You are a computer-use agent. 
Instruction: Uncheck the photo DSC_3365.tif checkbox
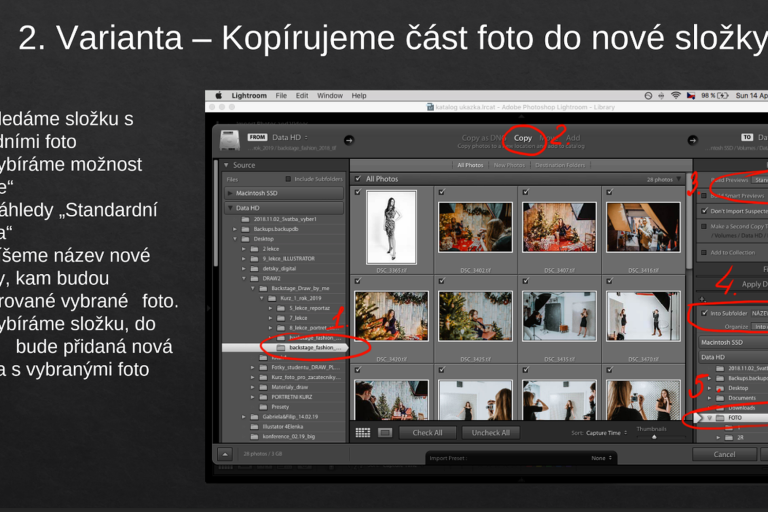coord(358,192)
